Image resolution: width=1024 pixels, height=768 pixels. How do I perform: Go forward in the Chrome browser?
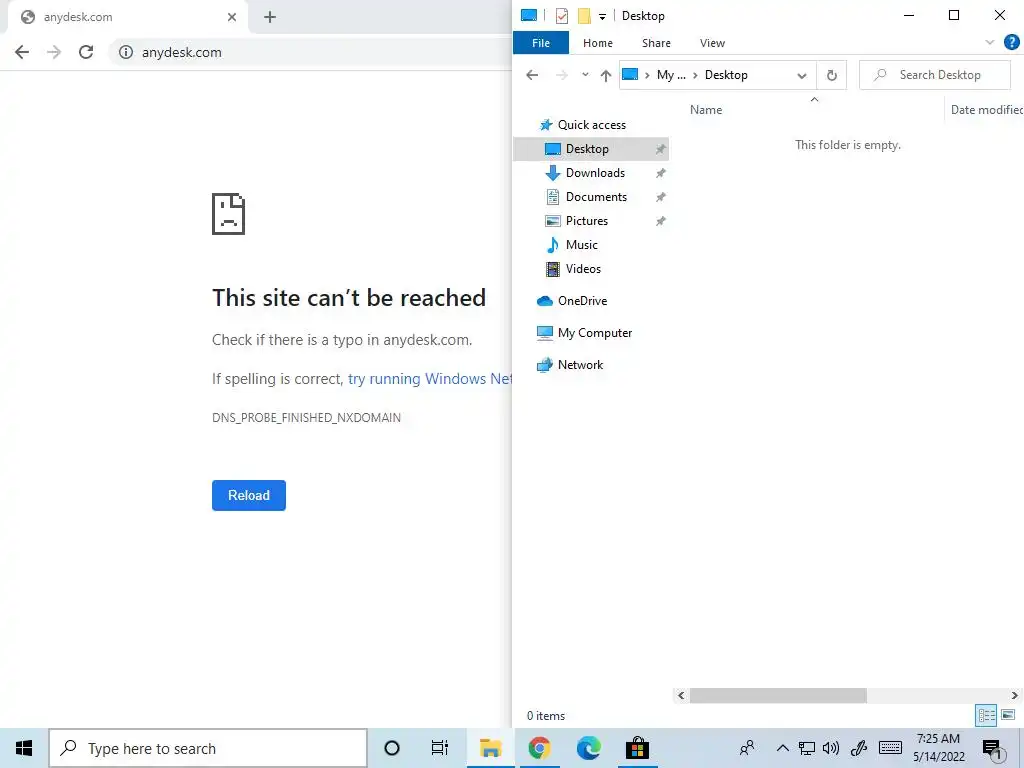54,52
